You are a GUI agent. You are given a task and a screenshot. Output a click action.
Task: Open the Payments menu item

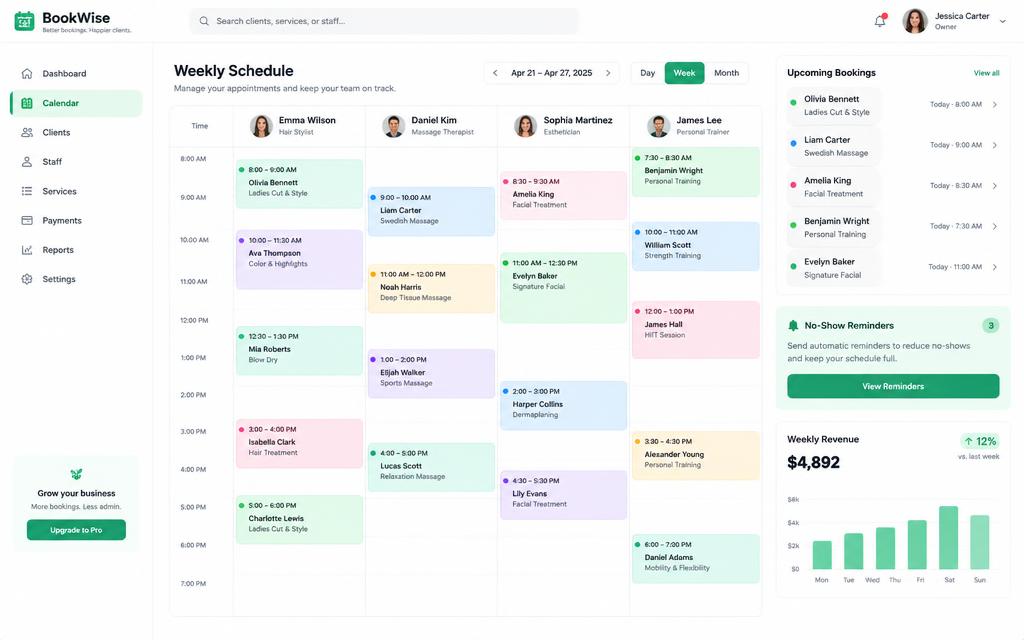pyautogui.click(x=76, y=221)
